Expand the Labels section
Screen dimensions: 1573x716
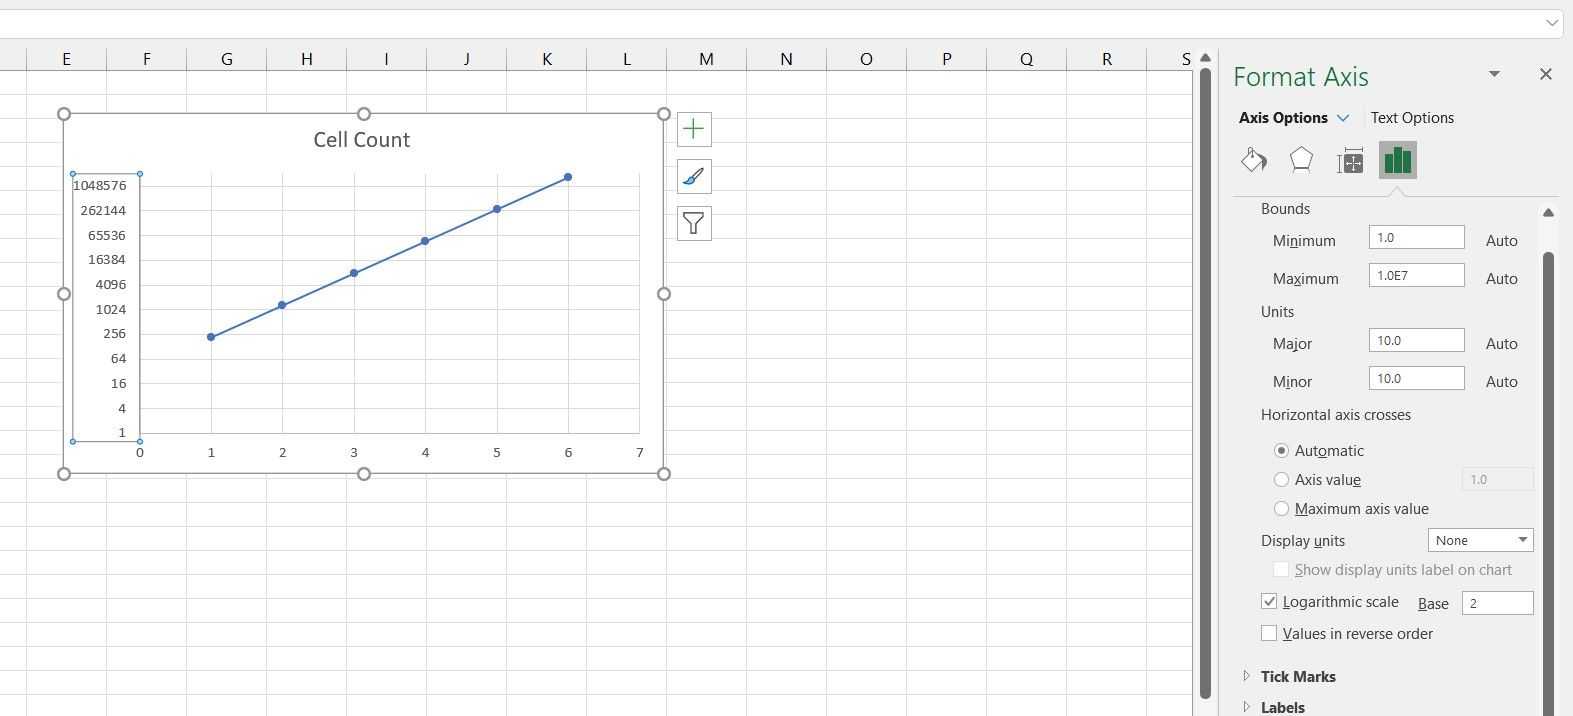(1282, 707)
